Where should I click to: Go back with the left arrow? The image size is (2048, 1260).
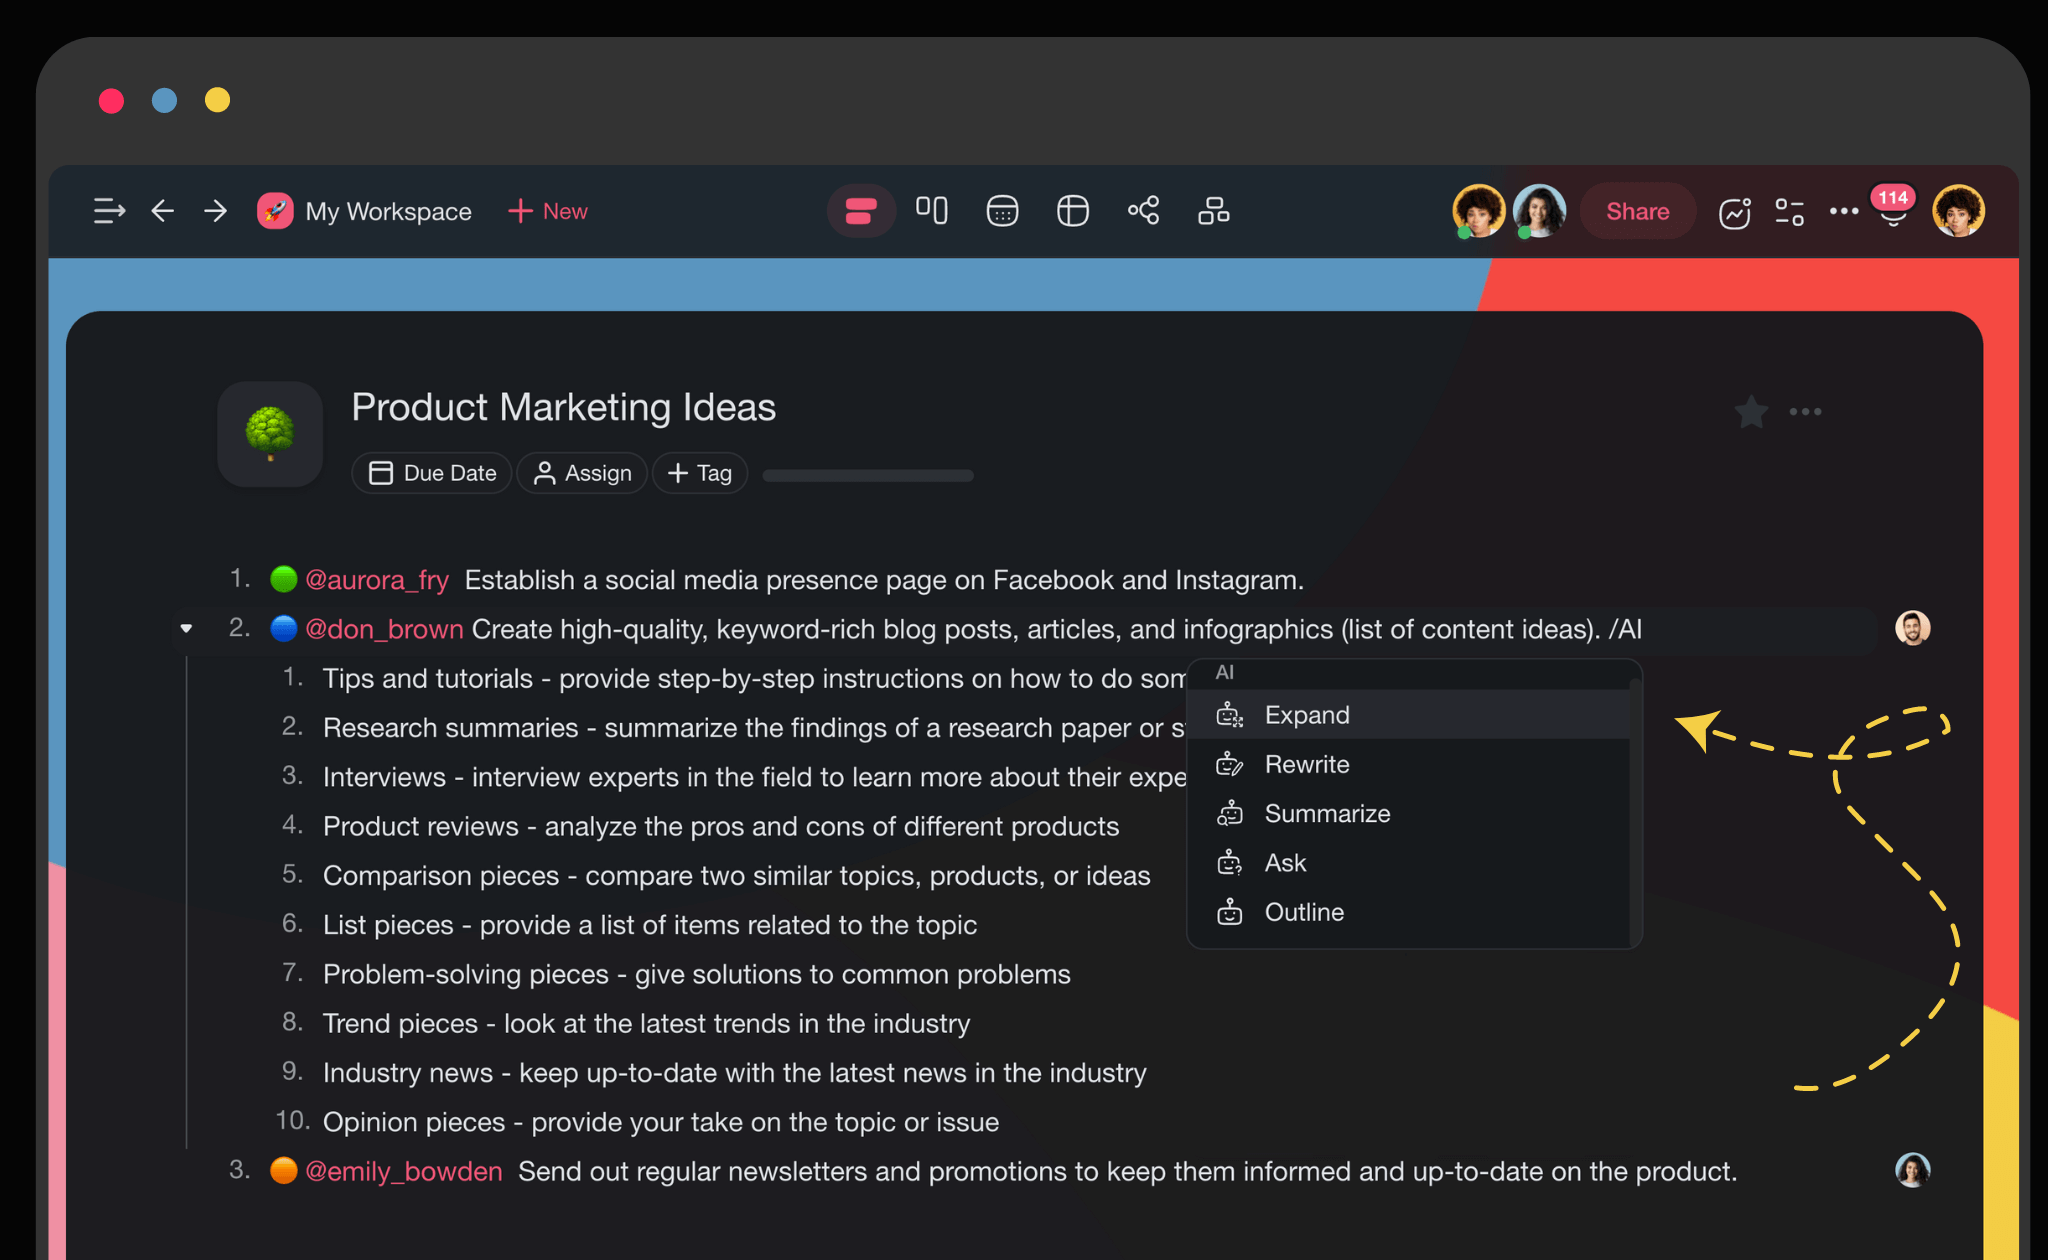[x=163, y=211]
